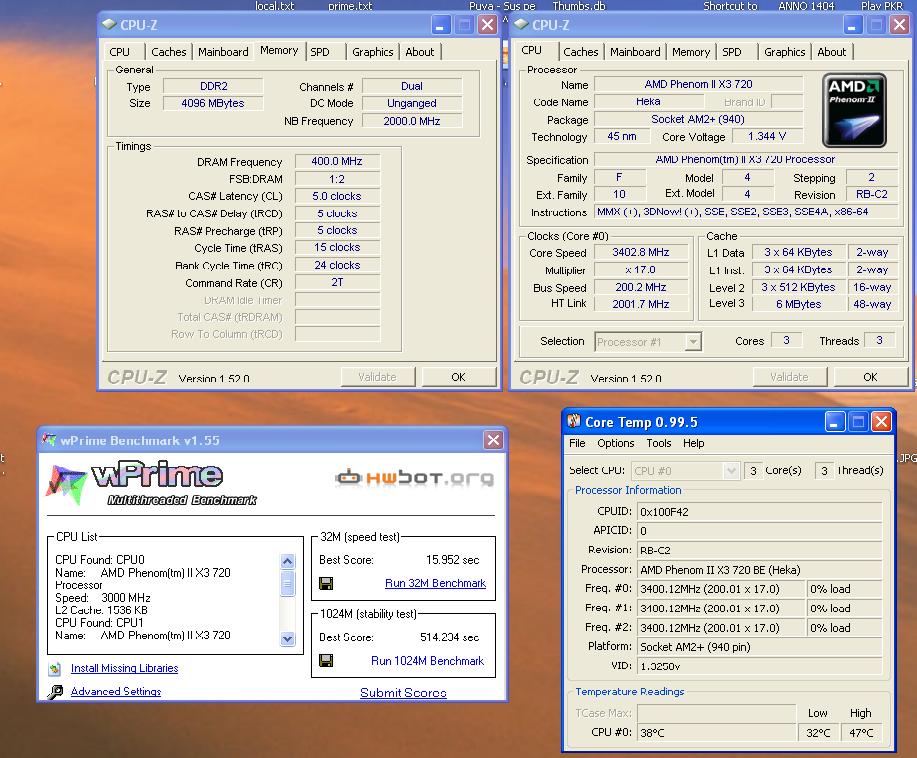The image size is (917, 758).
Task: Click the title icon of the CPU-Z CPU window
Action: [521, 25]
